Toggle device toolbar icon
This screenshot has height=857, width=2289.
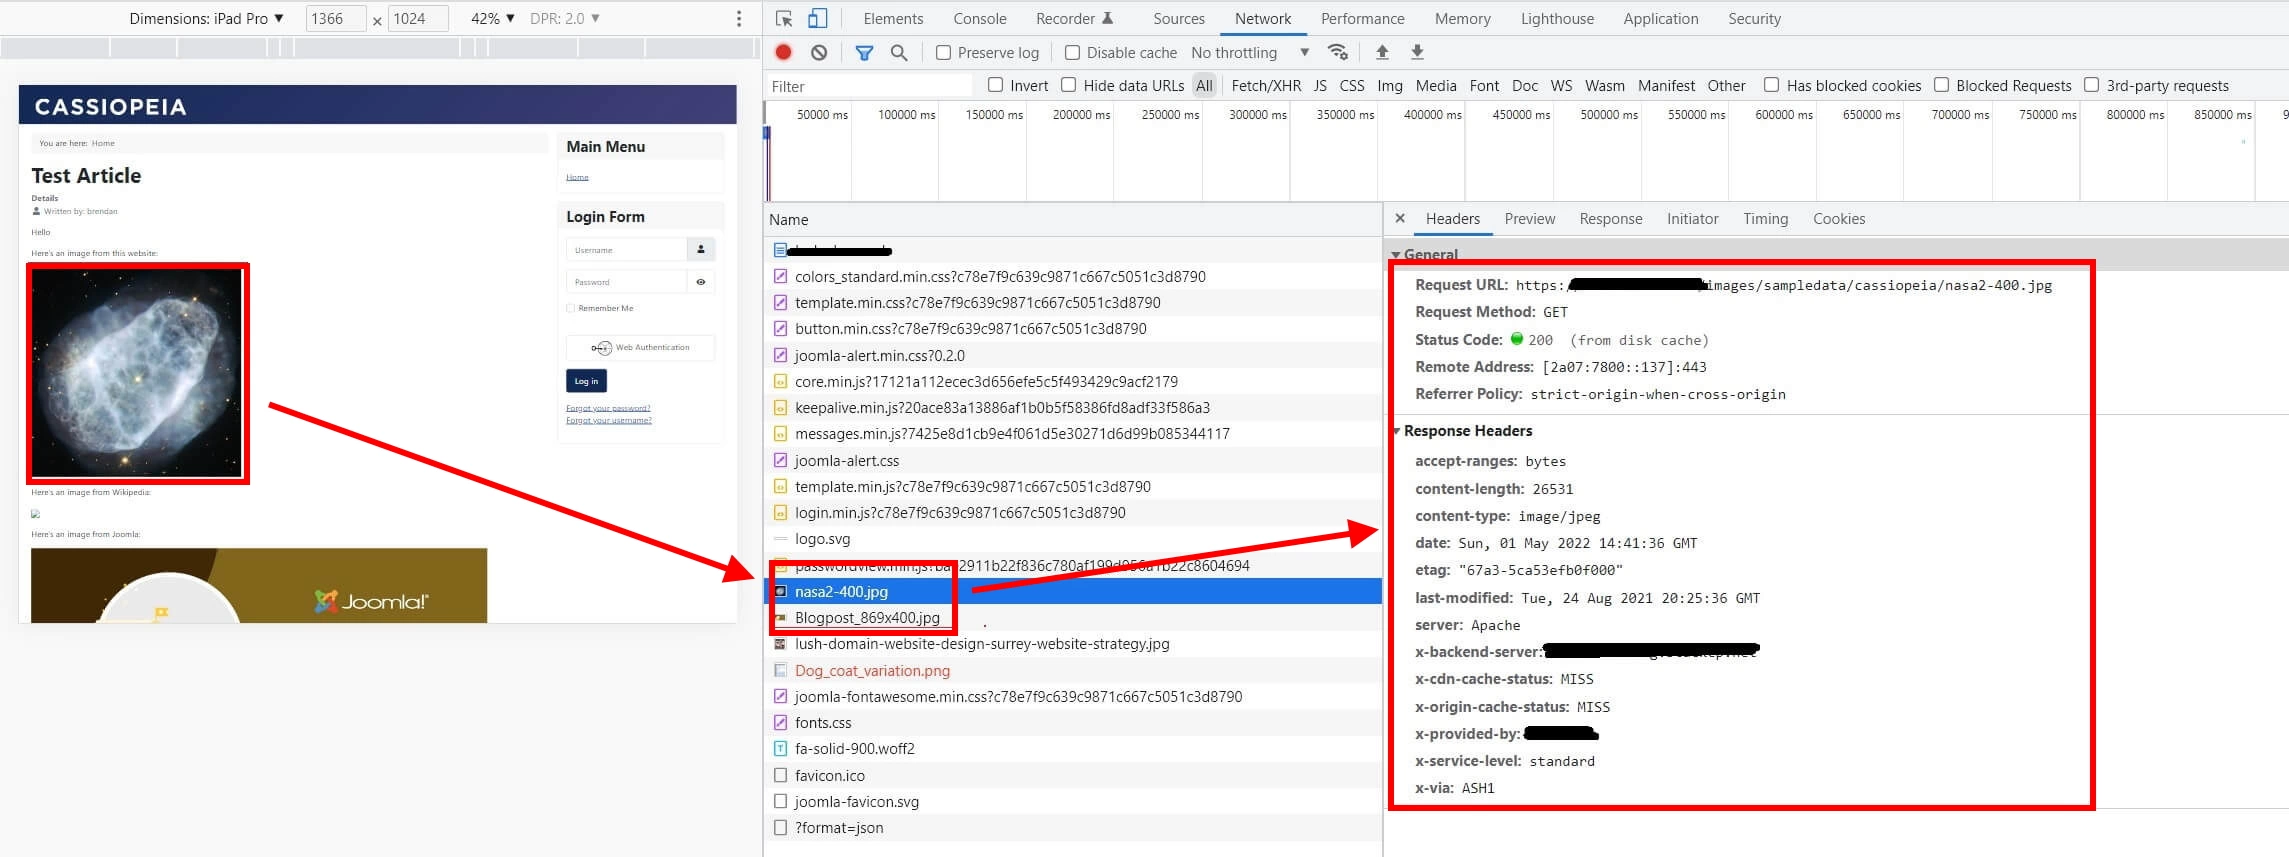click(x=817, y=18)
